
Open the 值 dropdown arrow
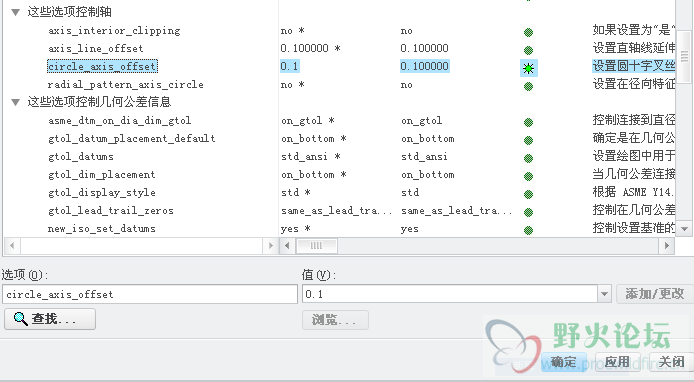point(604,294)
